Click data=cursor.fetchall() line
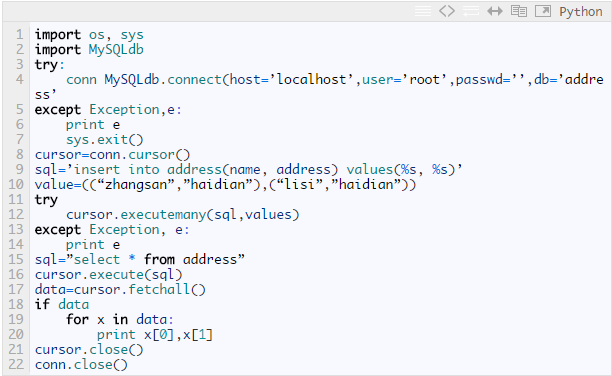This screenshot has height=376, width=612. click(x=120, y=290)
